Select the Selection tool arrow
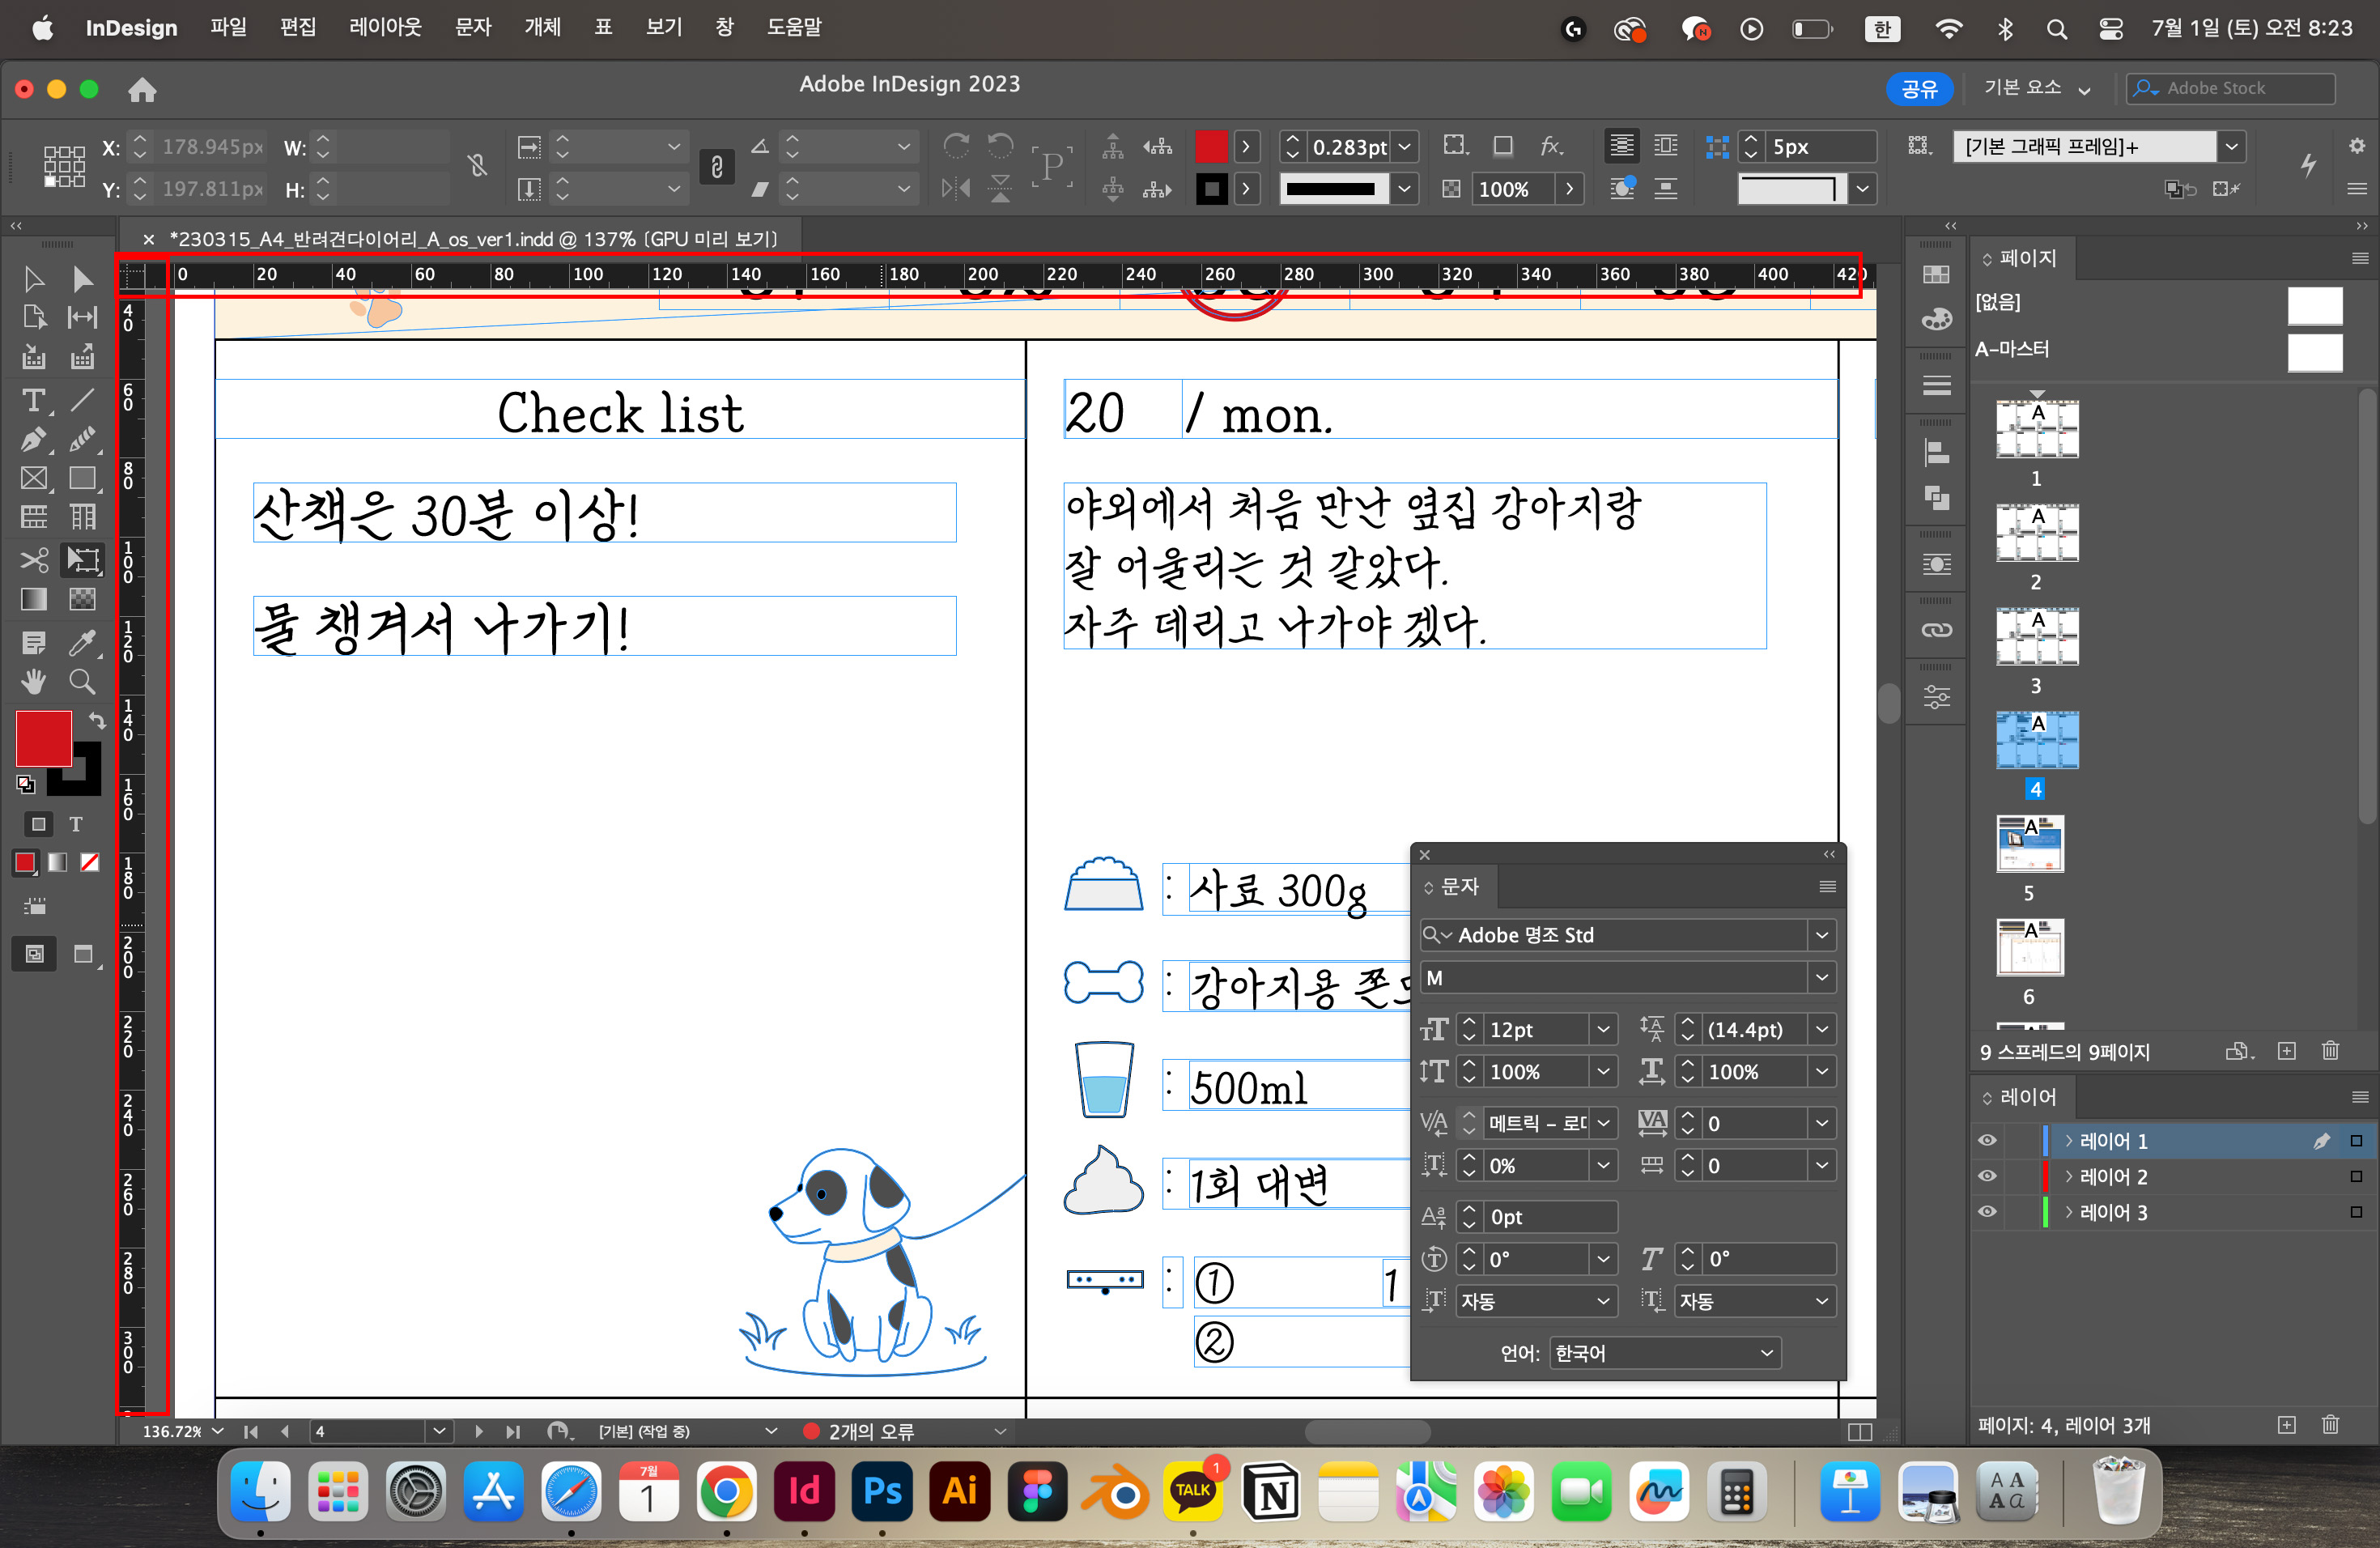Image resolution: width=2380 pixels, height=1548 pixels. [x=33, y=279]
